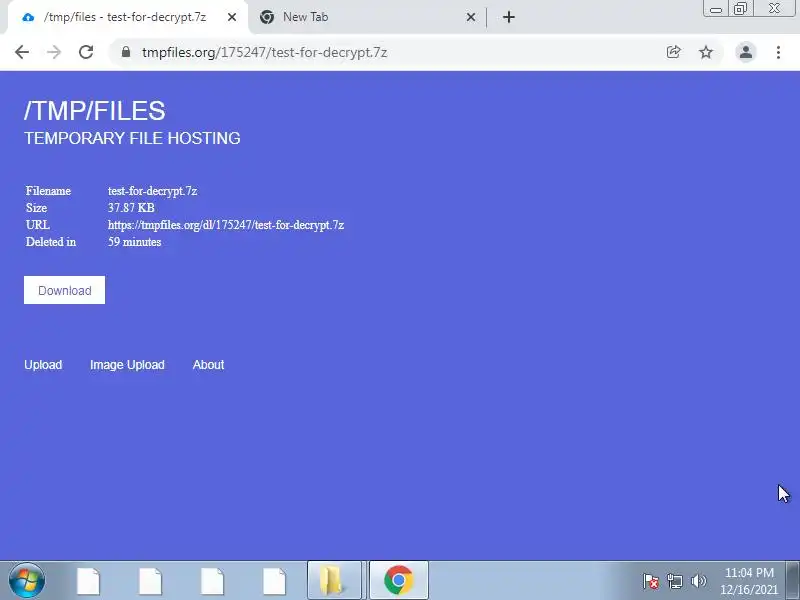
Task: Select the 37.87 KB size value
Action: coord(131,208)
